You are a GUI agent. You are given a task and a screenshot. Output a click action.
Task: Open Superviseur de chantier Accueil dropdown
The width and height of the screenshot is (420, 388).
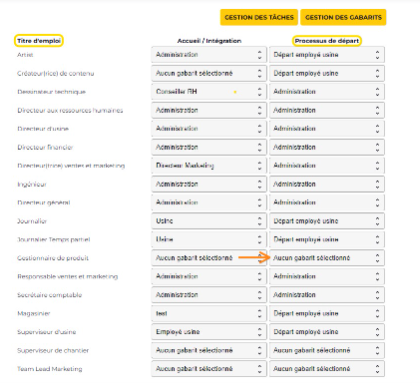(x=209, y=350)
